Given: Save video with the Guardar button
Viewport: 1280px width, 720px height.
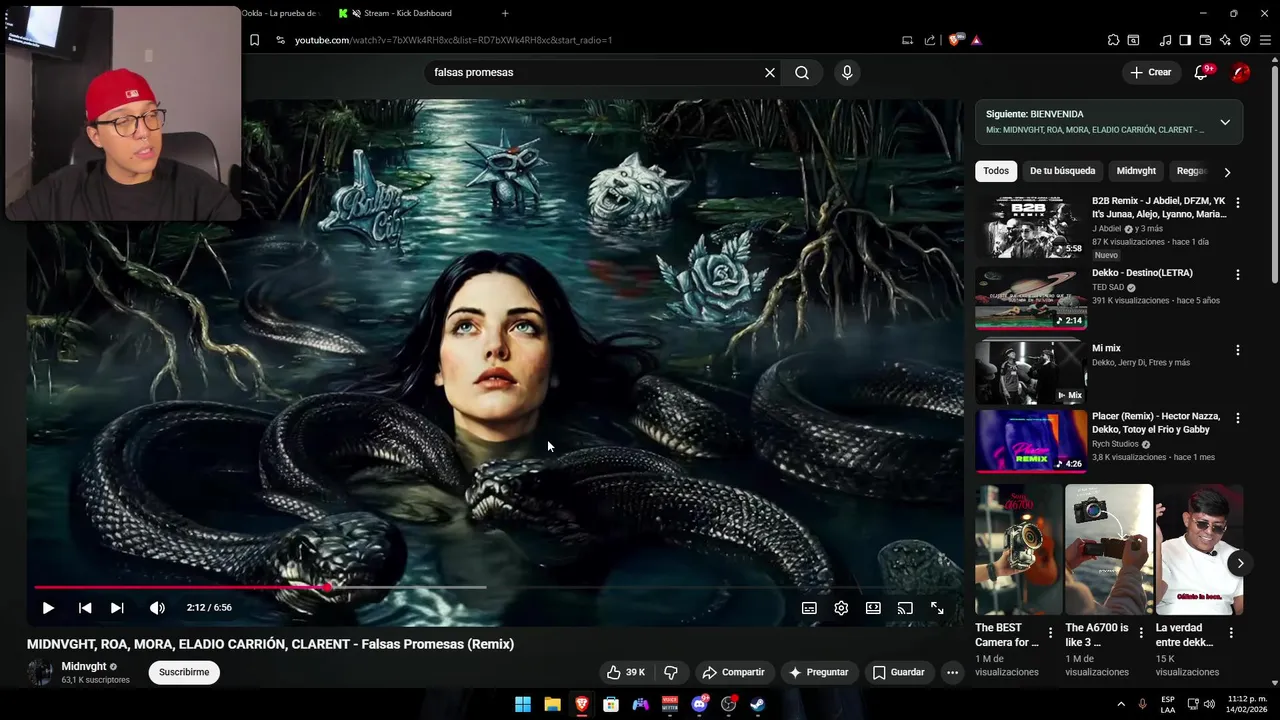Looking at the screenshot, I should [x=898, y=672].
